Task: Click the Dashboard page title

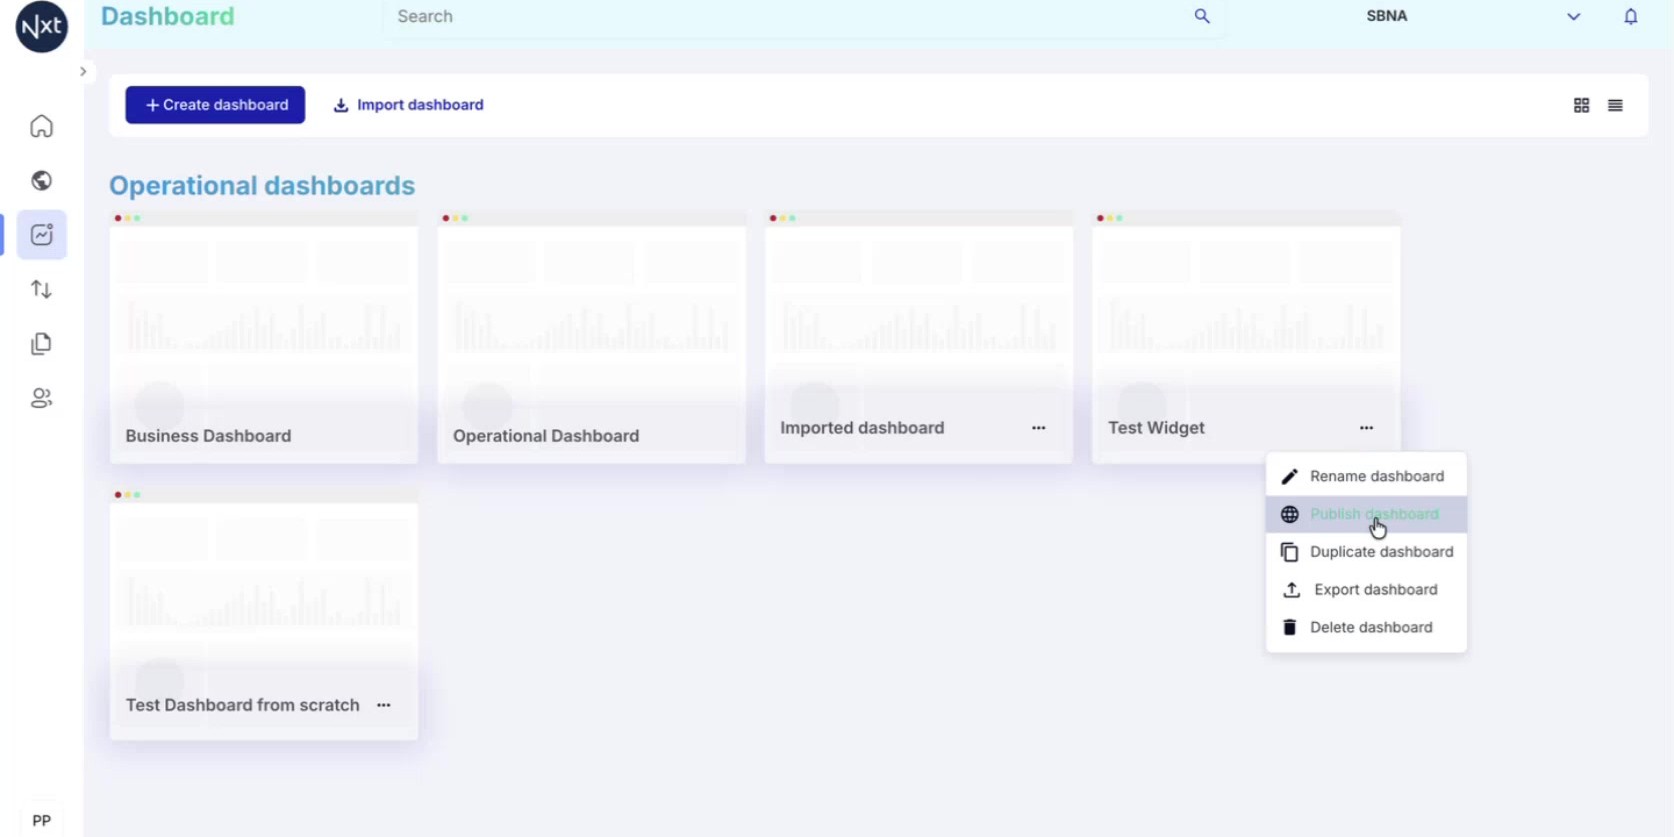Action: click(168, 16)
